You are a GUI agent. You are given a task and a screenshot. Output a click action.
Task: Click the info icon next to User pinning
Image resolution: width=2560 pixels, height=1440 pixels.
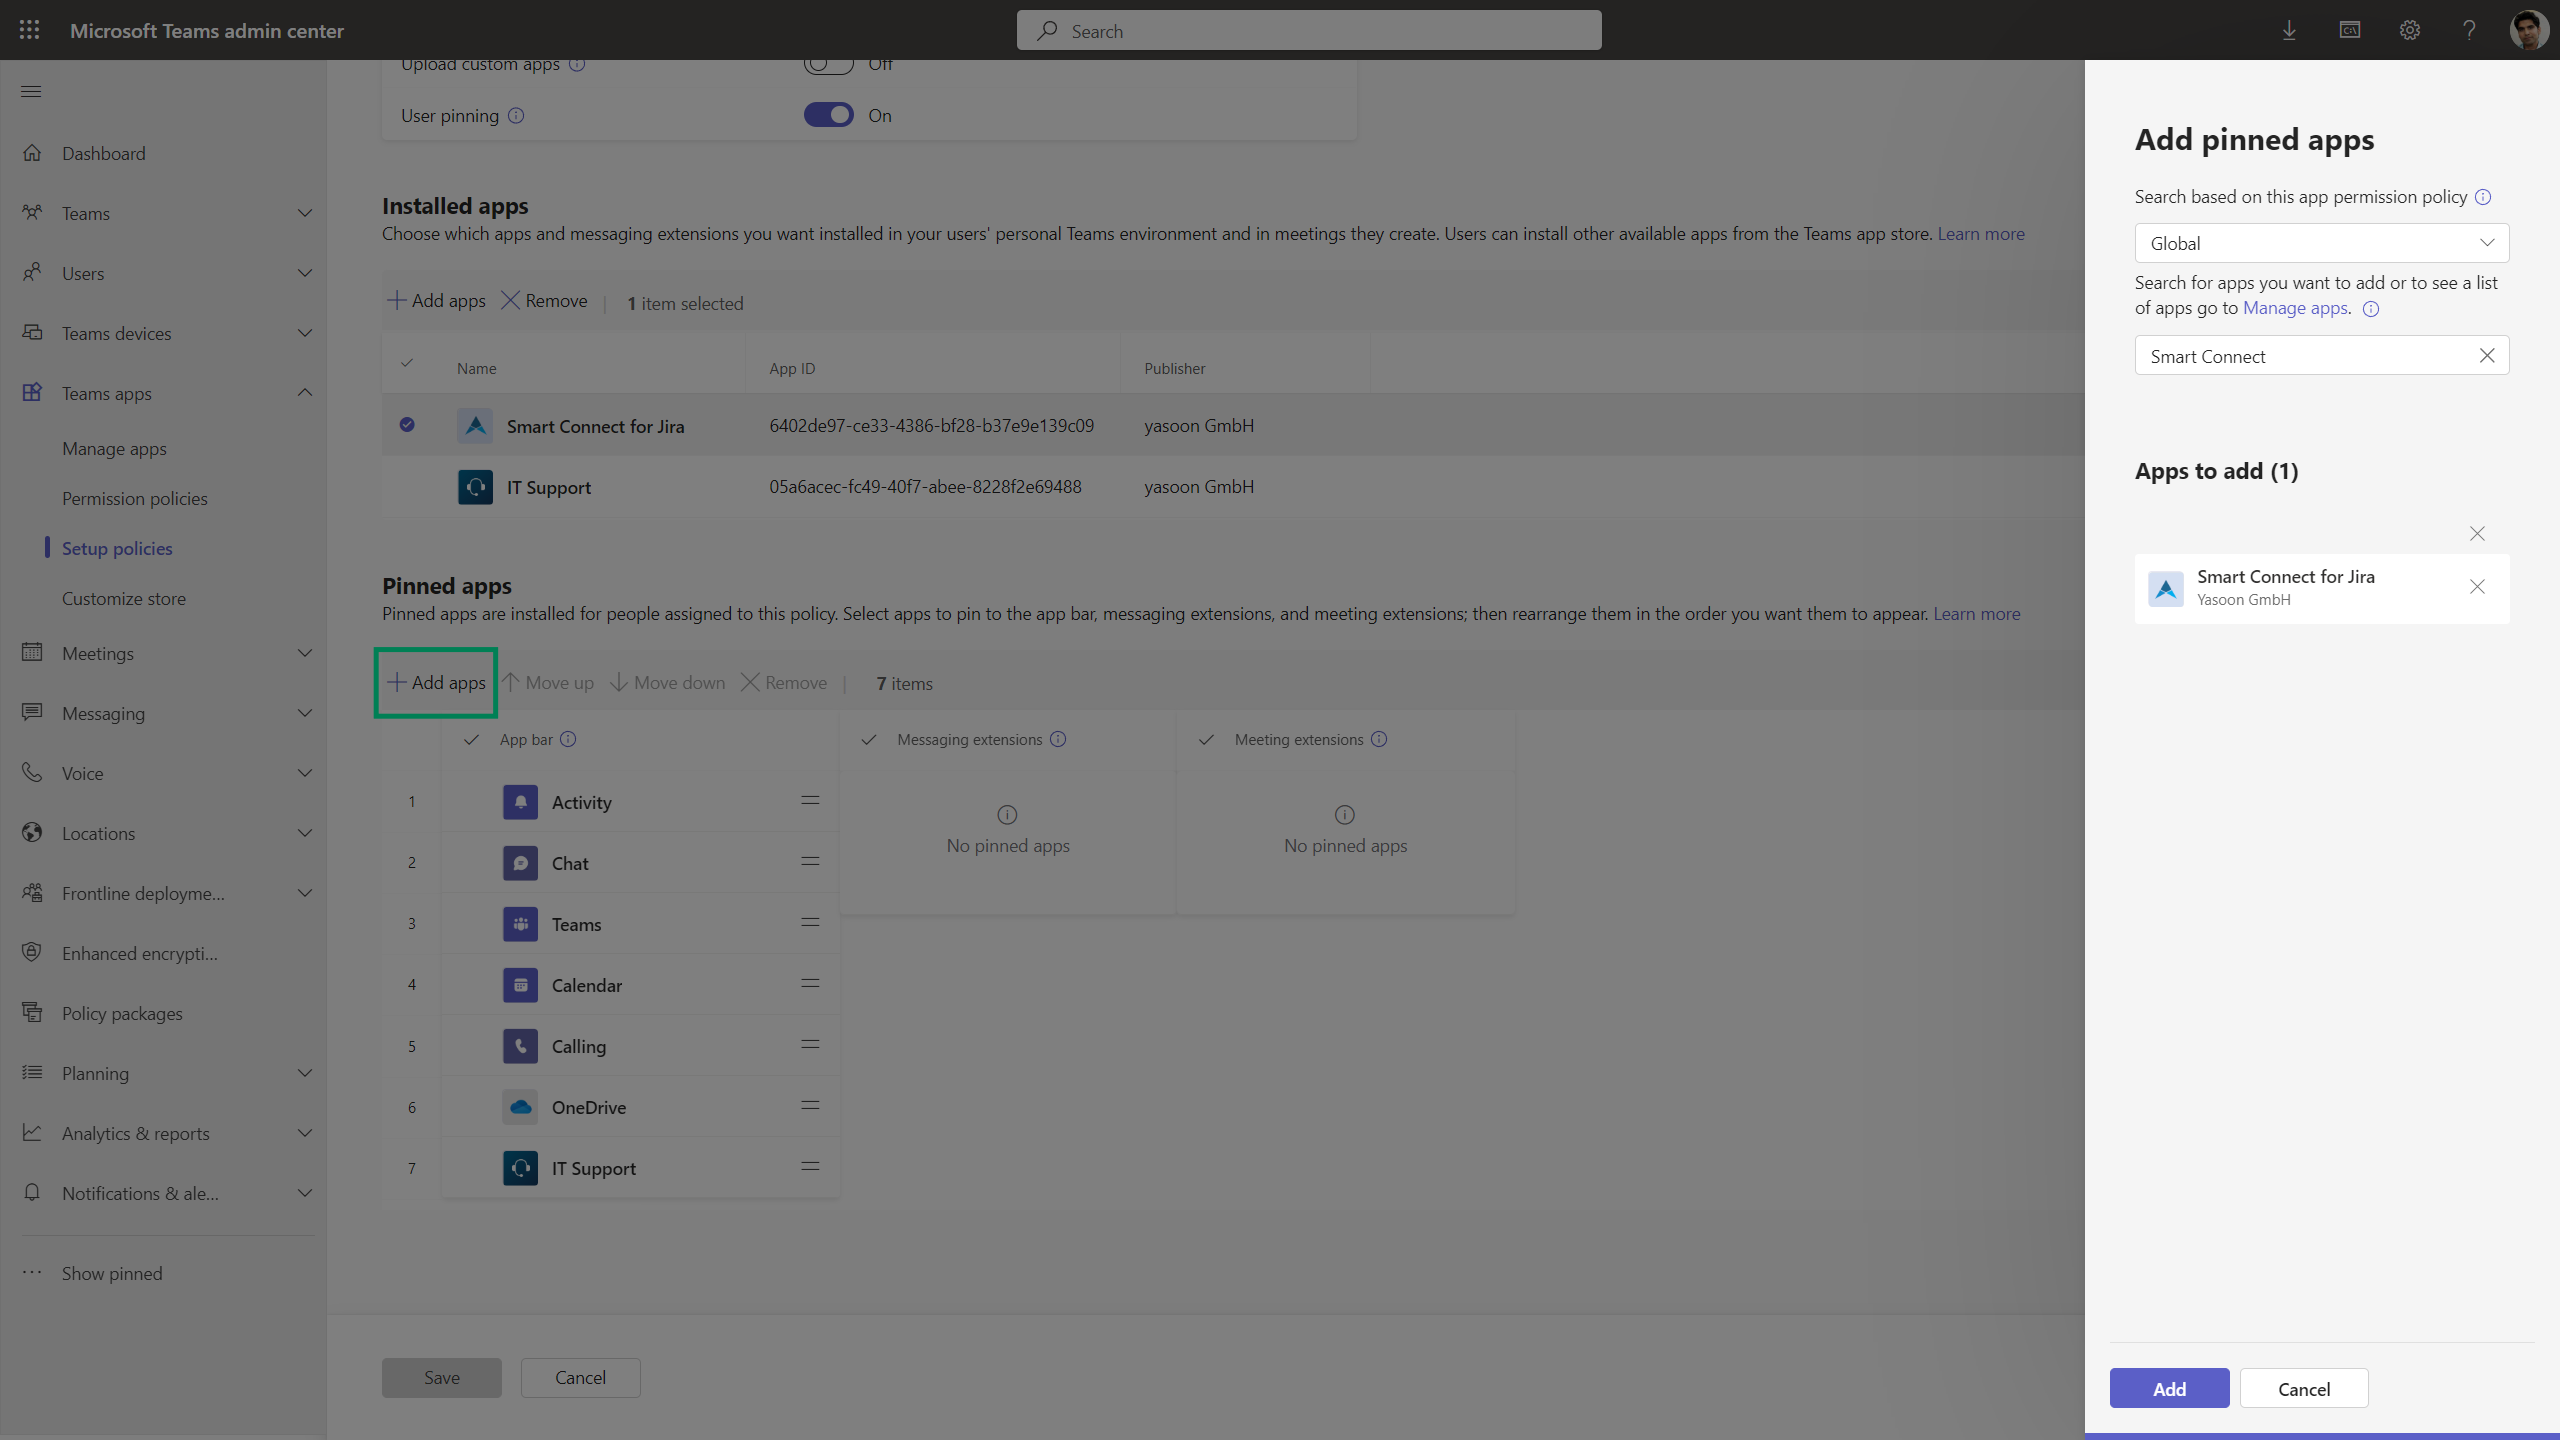coord(516,115)
